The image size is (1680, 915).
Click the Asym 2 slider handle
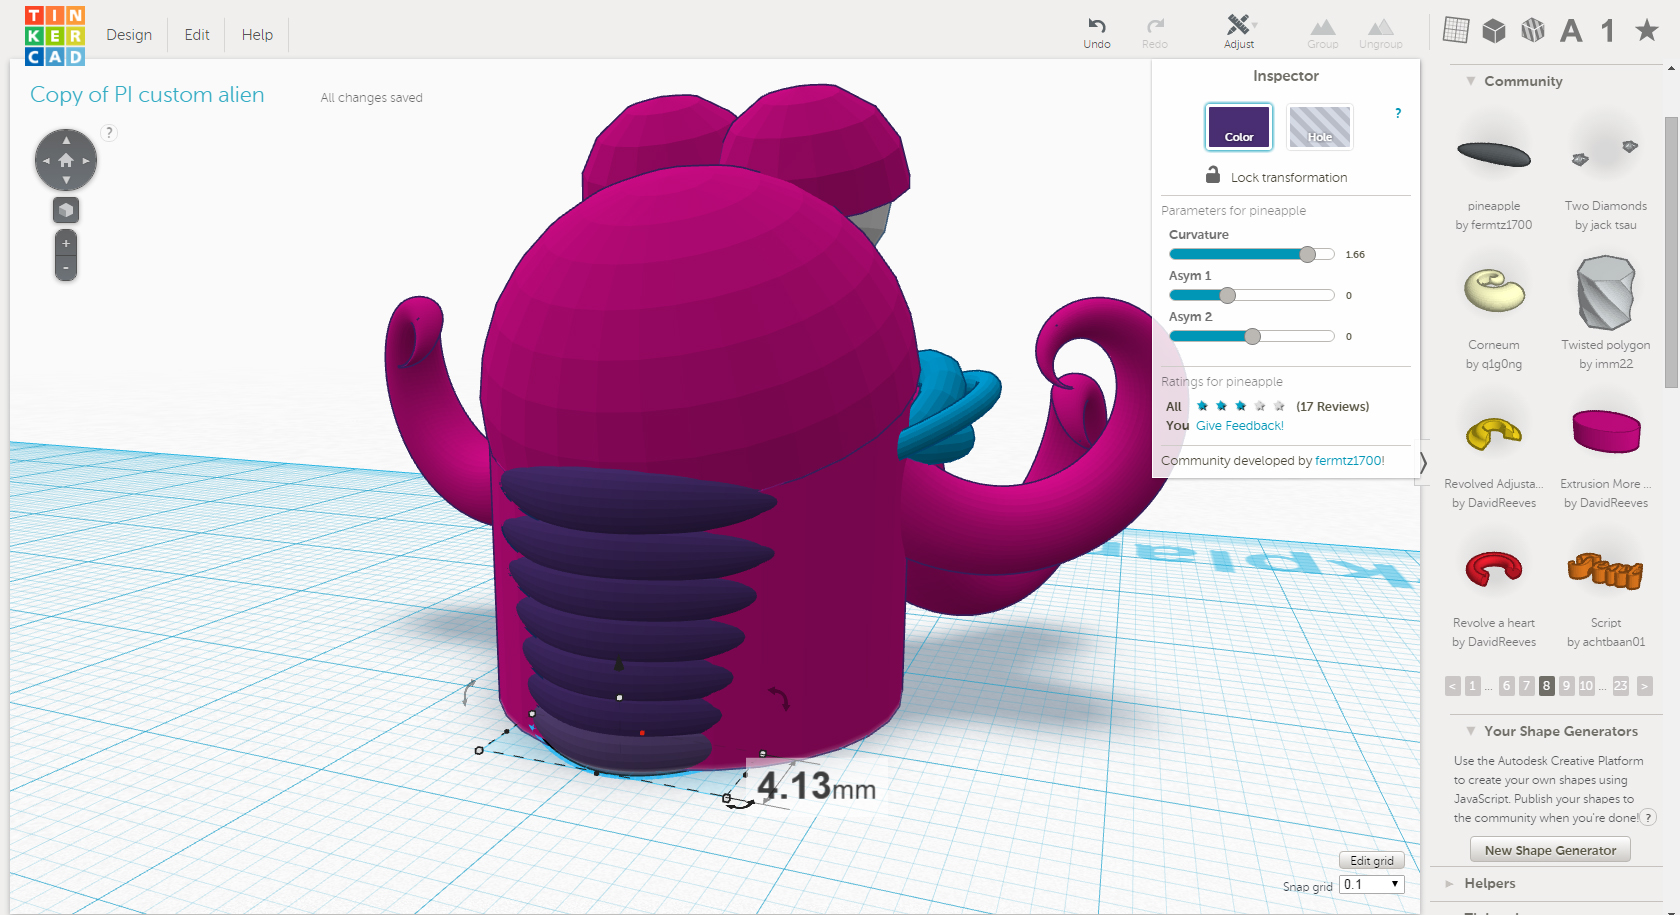coord(1252,336)
